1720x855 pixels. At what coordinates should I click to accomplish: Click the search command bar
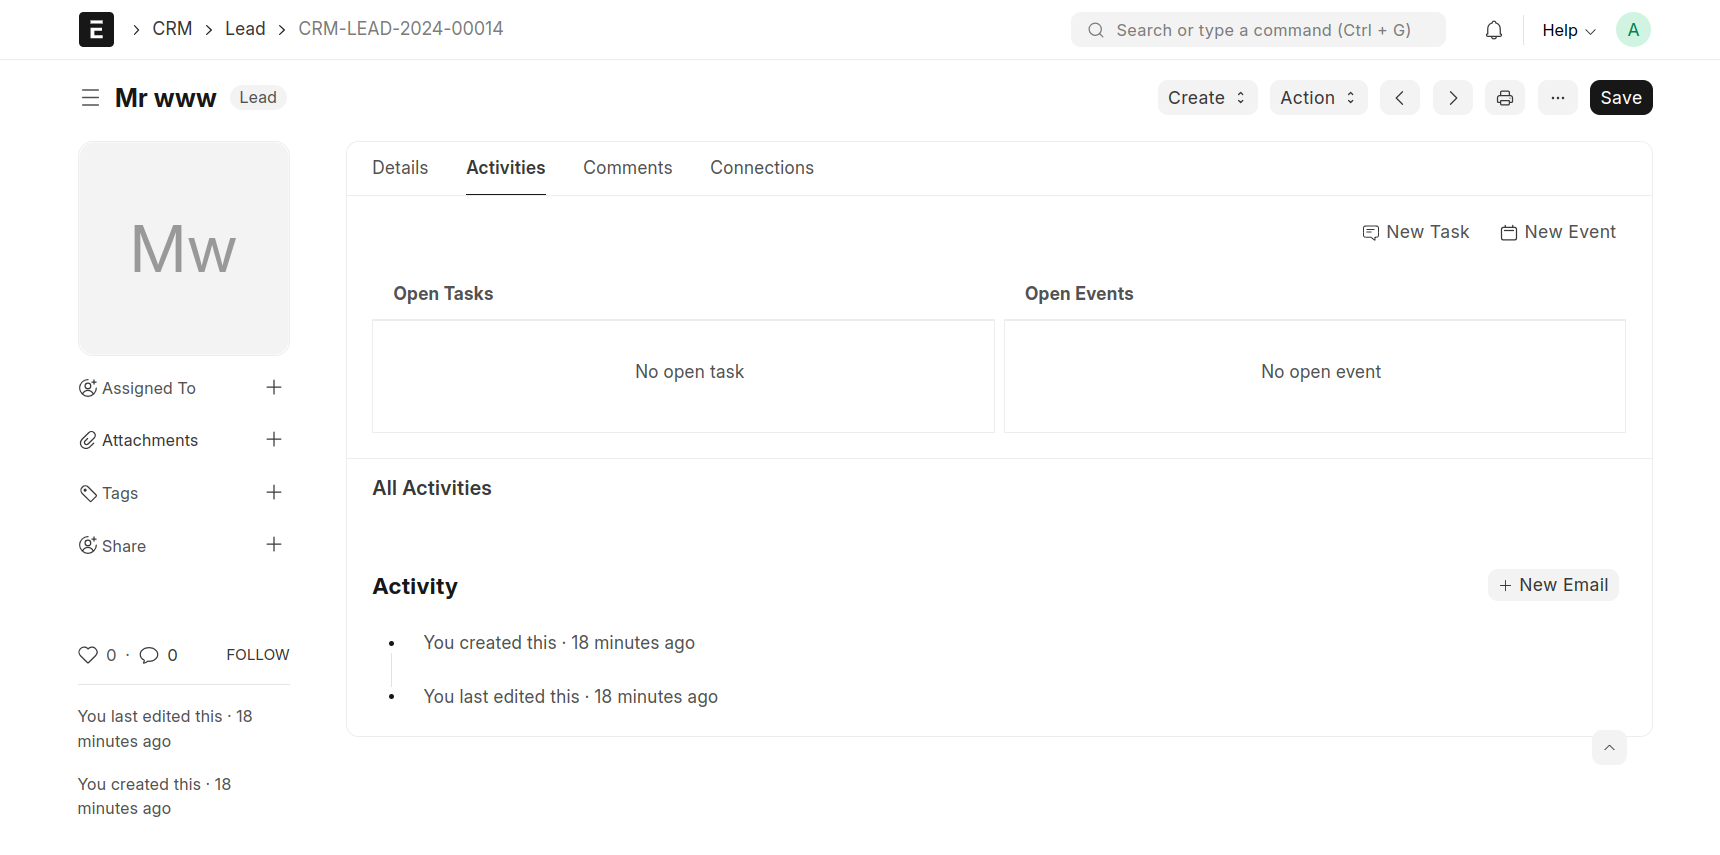pos(1257,30)
